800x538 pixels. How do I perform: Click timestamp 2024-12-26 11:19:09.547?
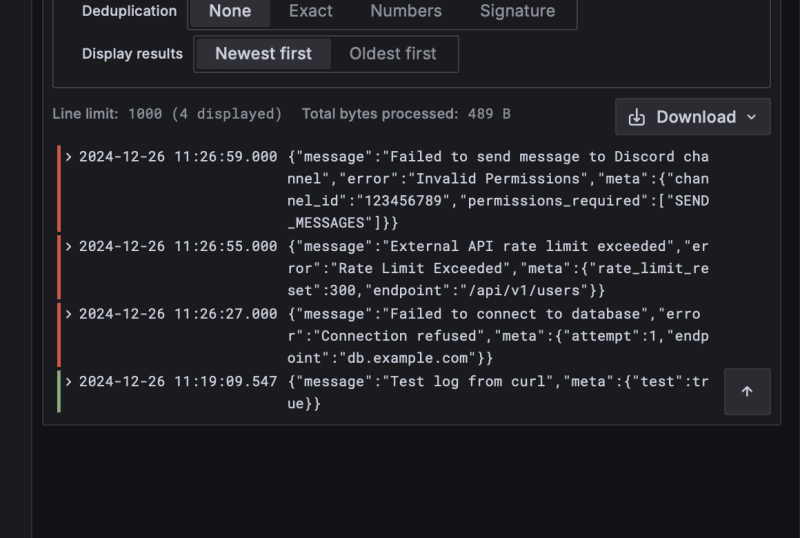(x=178, y=381)
